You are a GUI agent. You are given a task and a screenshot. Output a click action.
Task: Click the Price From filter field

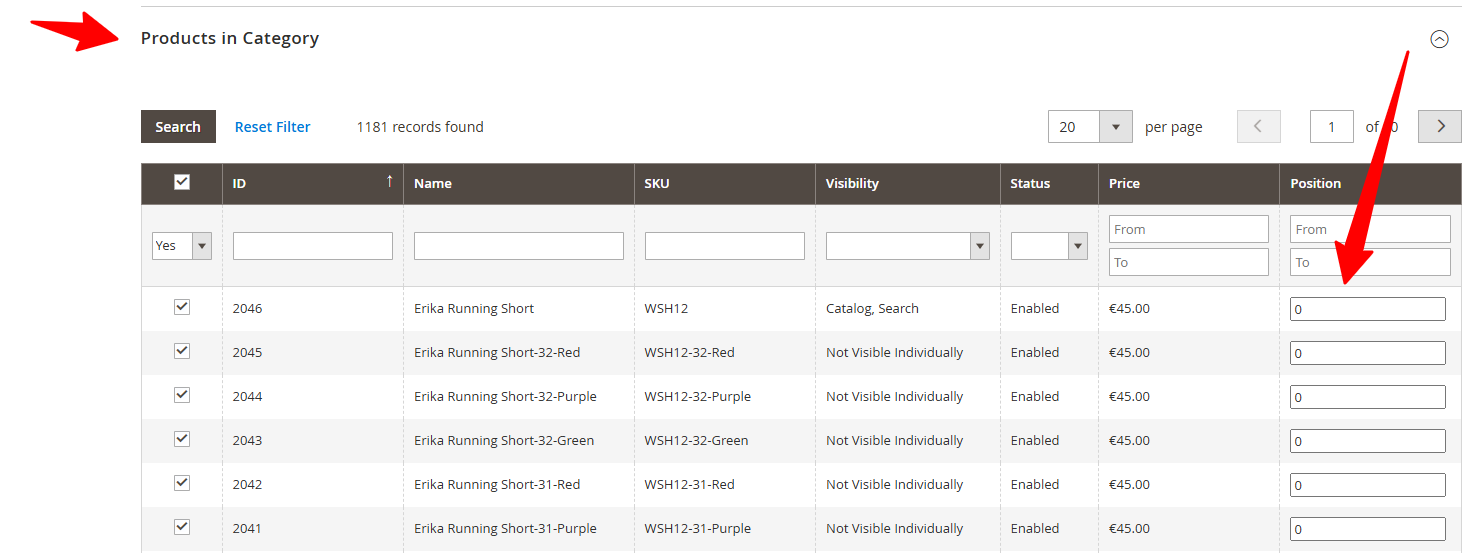(1188, 229)
